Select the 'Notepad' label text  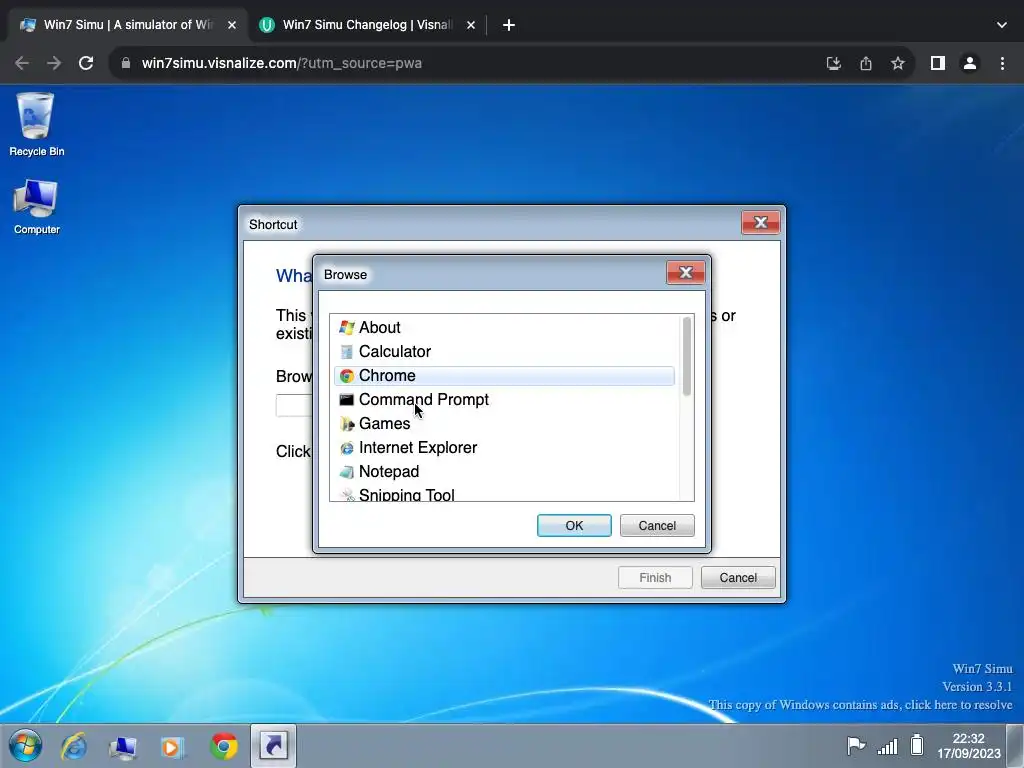[x=389, y=472]
